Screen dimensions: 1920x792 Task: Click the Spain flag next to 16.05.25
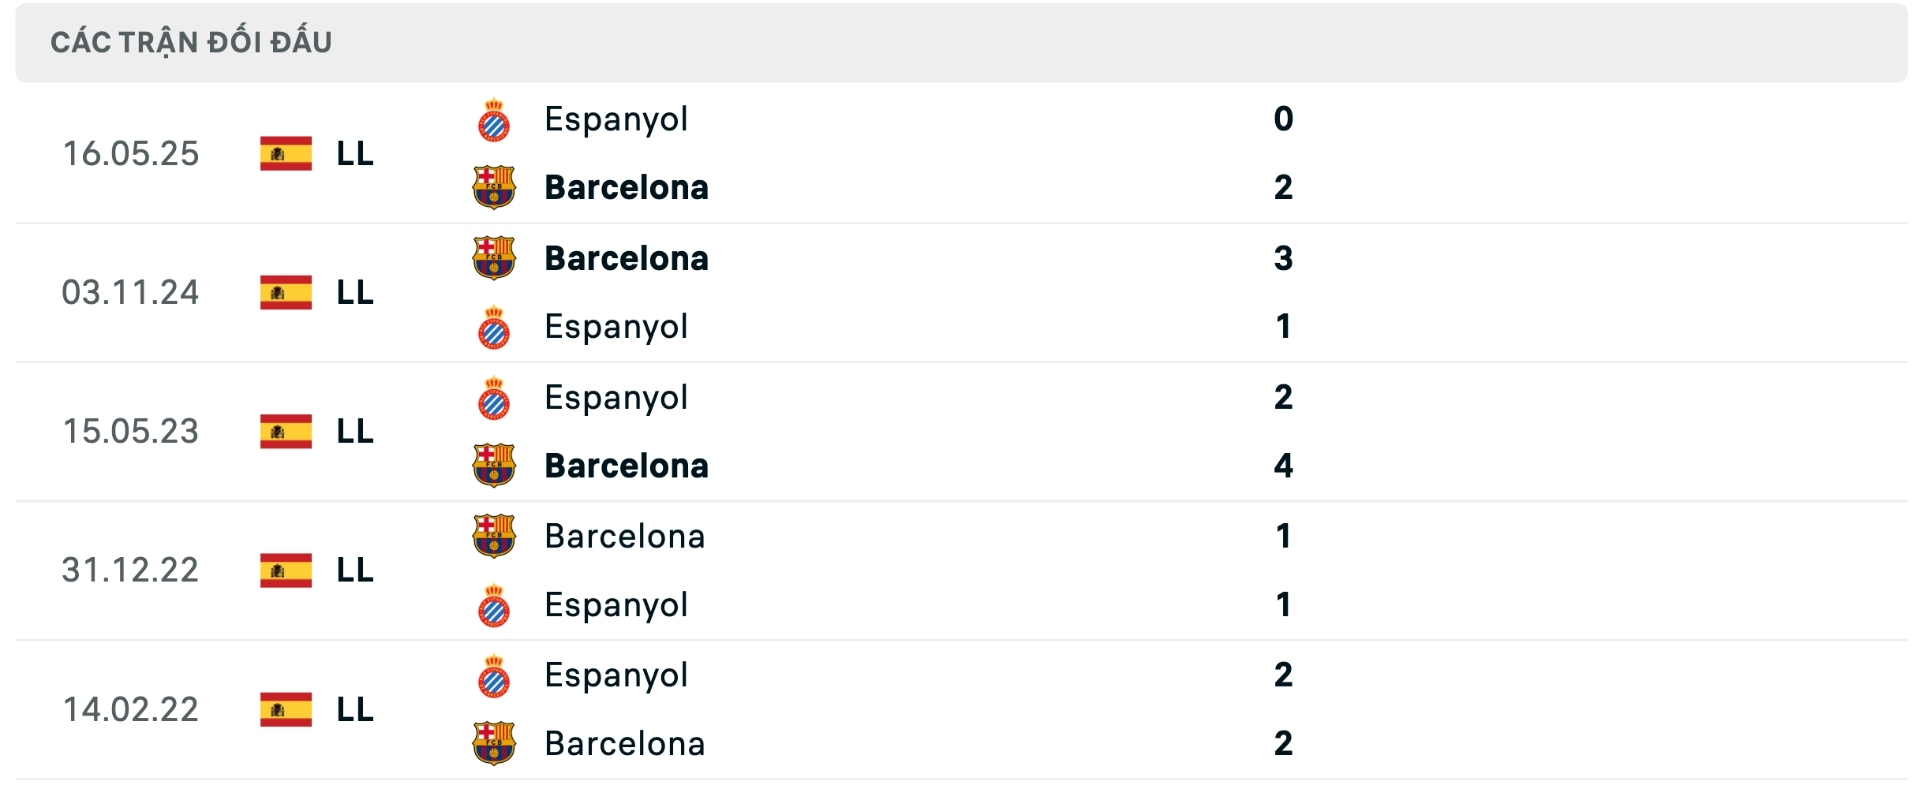[x=285, y=153]
